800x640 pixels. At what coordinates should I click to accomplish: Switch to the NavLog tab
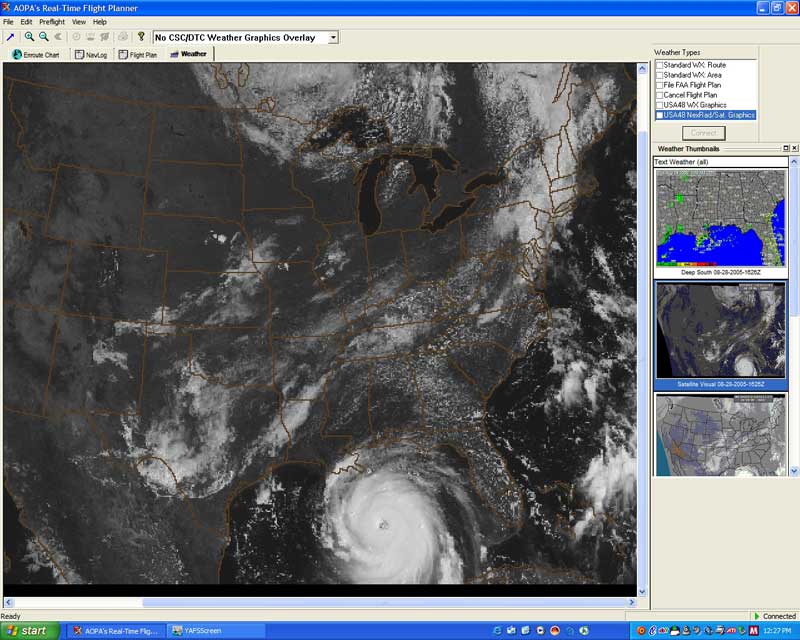coord(91,54)
